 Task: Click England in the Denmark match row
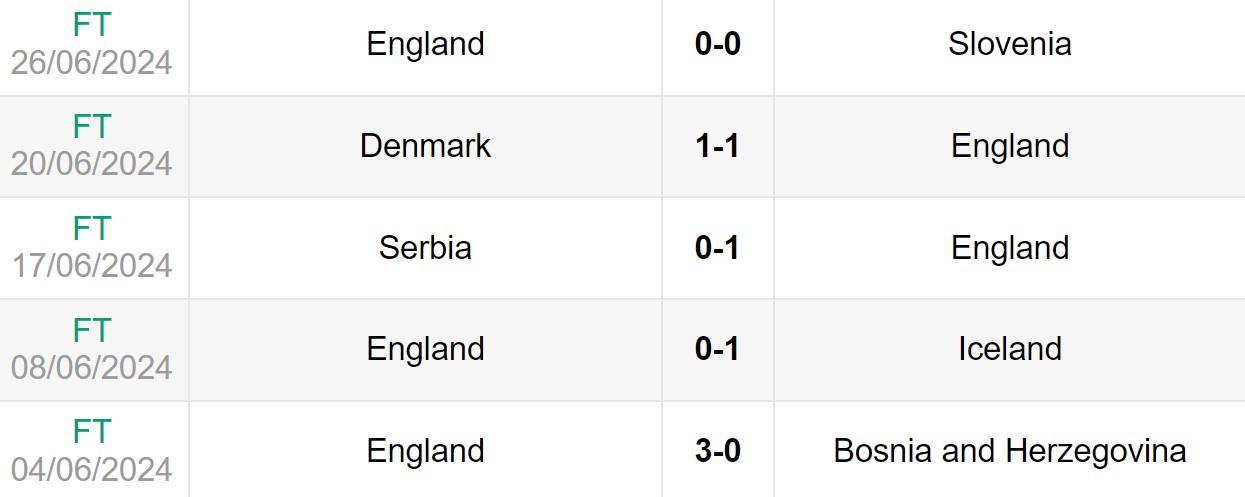1009,146
